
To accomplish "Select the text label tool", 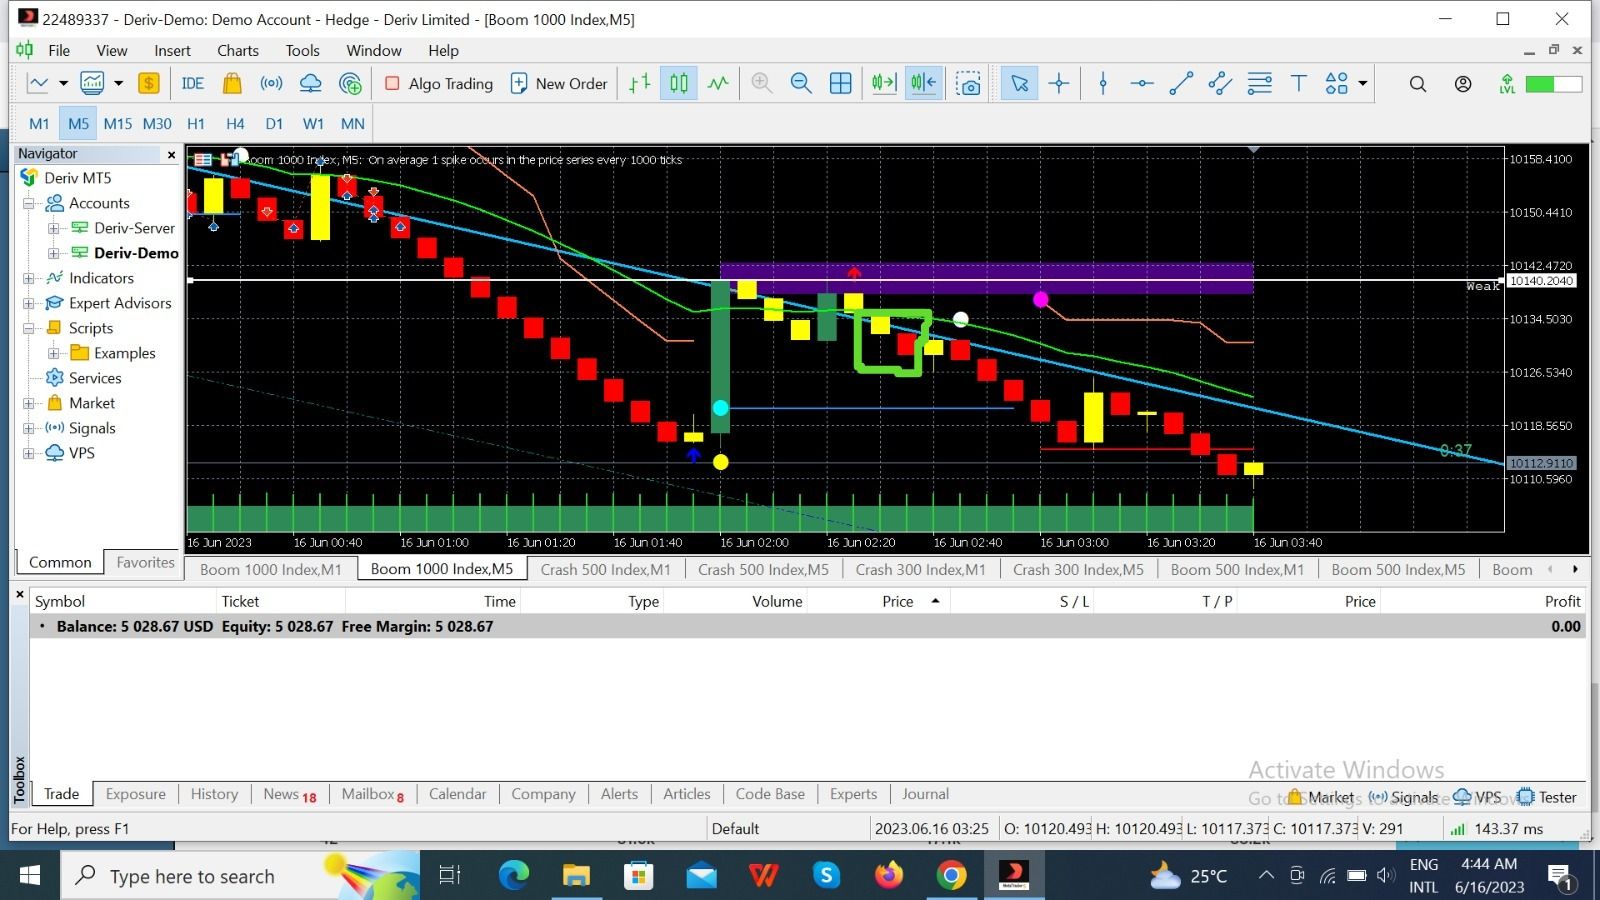I will pyautogui.click(x=1298, y=84).
